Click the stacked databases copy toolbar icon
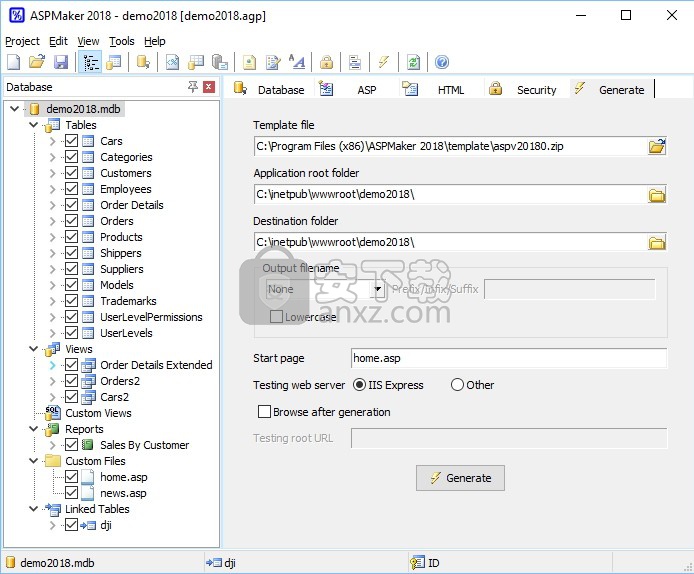Viewport: 694px width, 574px height. pyautogui.click(x=220, y=62)
